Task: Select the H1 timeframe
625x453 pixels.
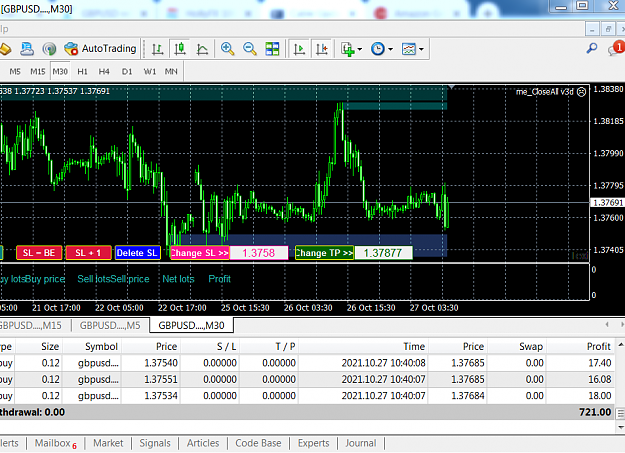Action: [83, 71]
